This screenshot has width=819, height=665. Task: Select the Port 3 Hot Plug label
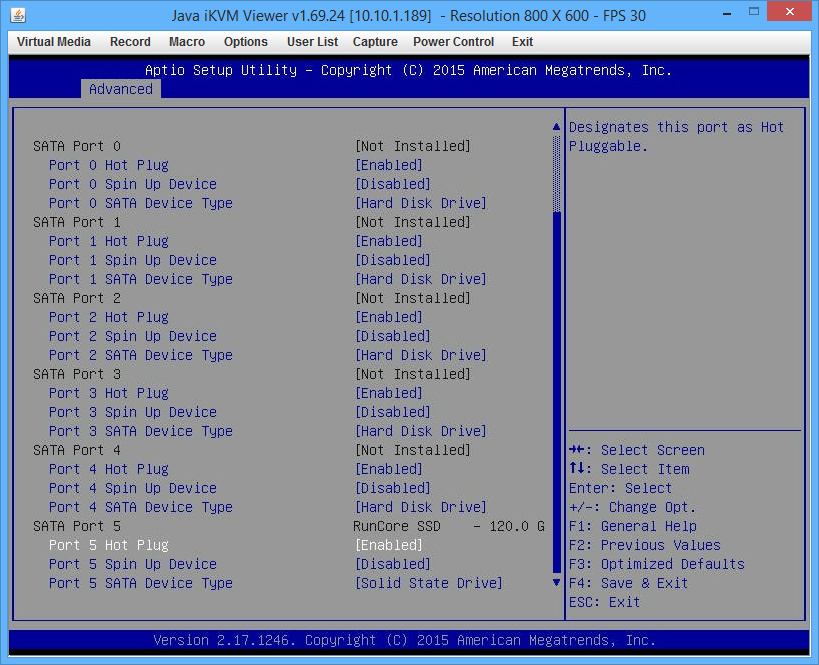click(109, 393)
